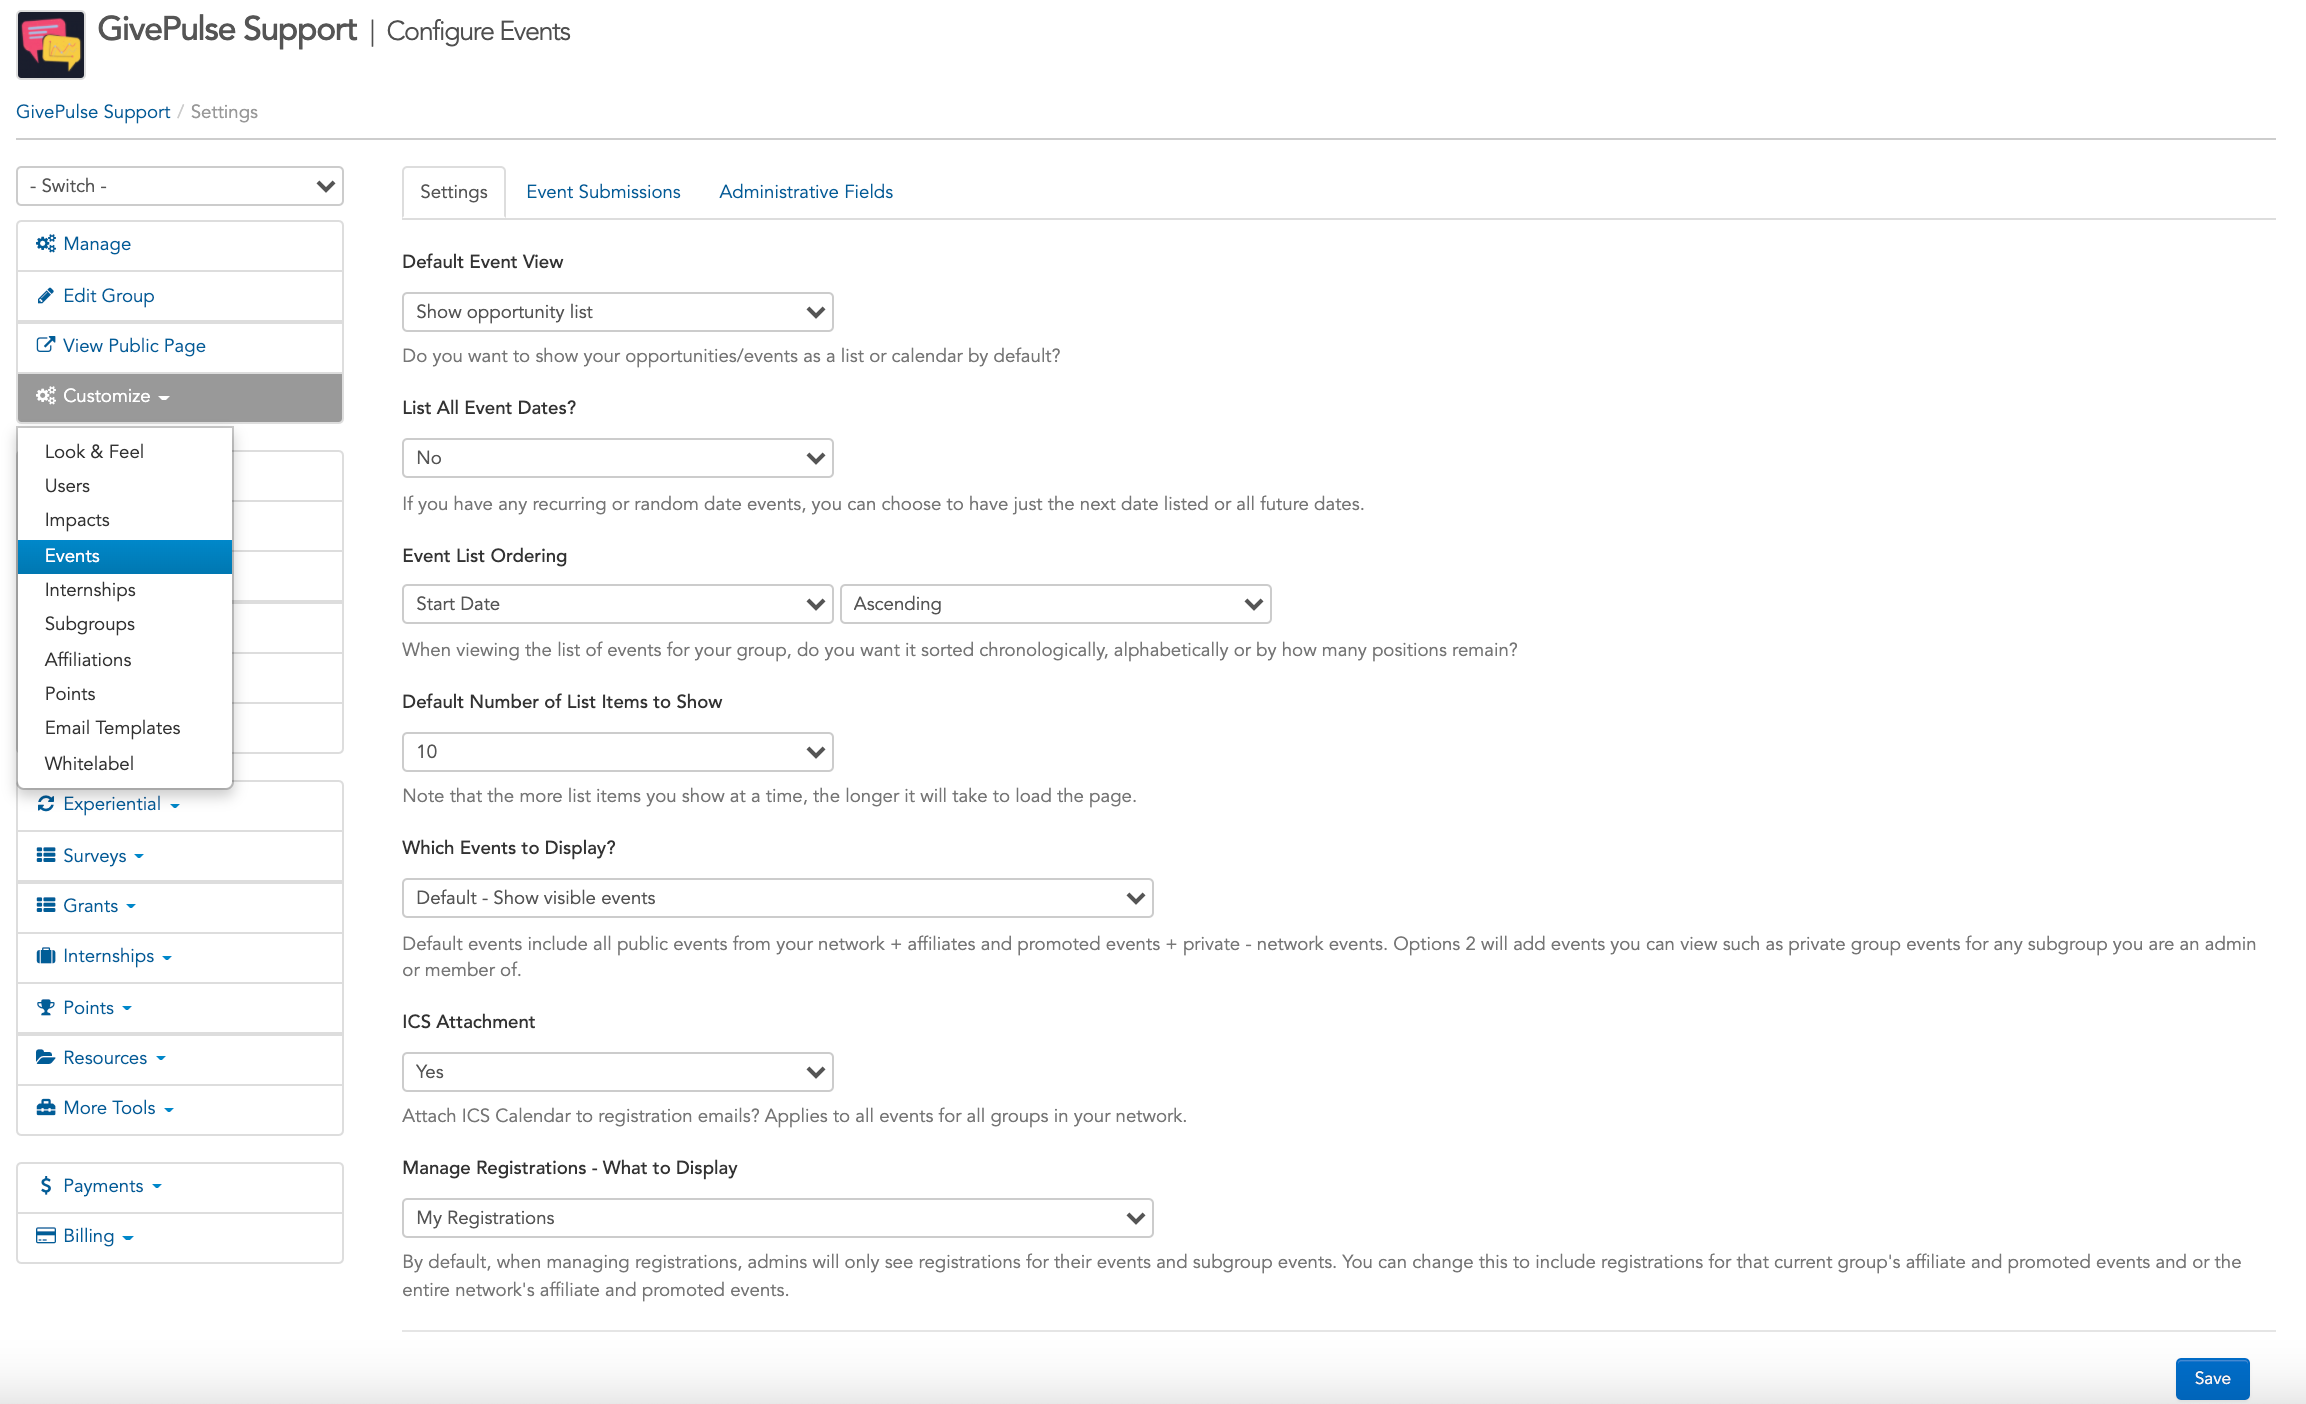2306x1404 pixels.
Task: Click the Save button
Action: click(x=2212, y=1378)
